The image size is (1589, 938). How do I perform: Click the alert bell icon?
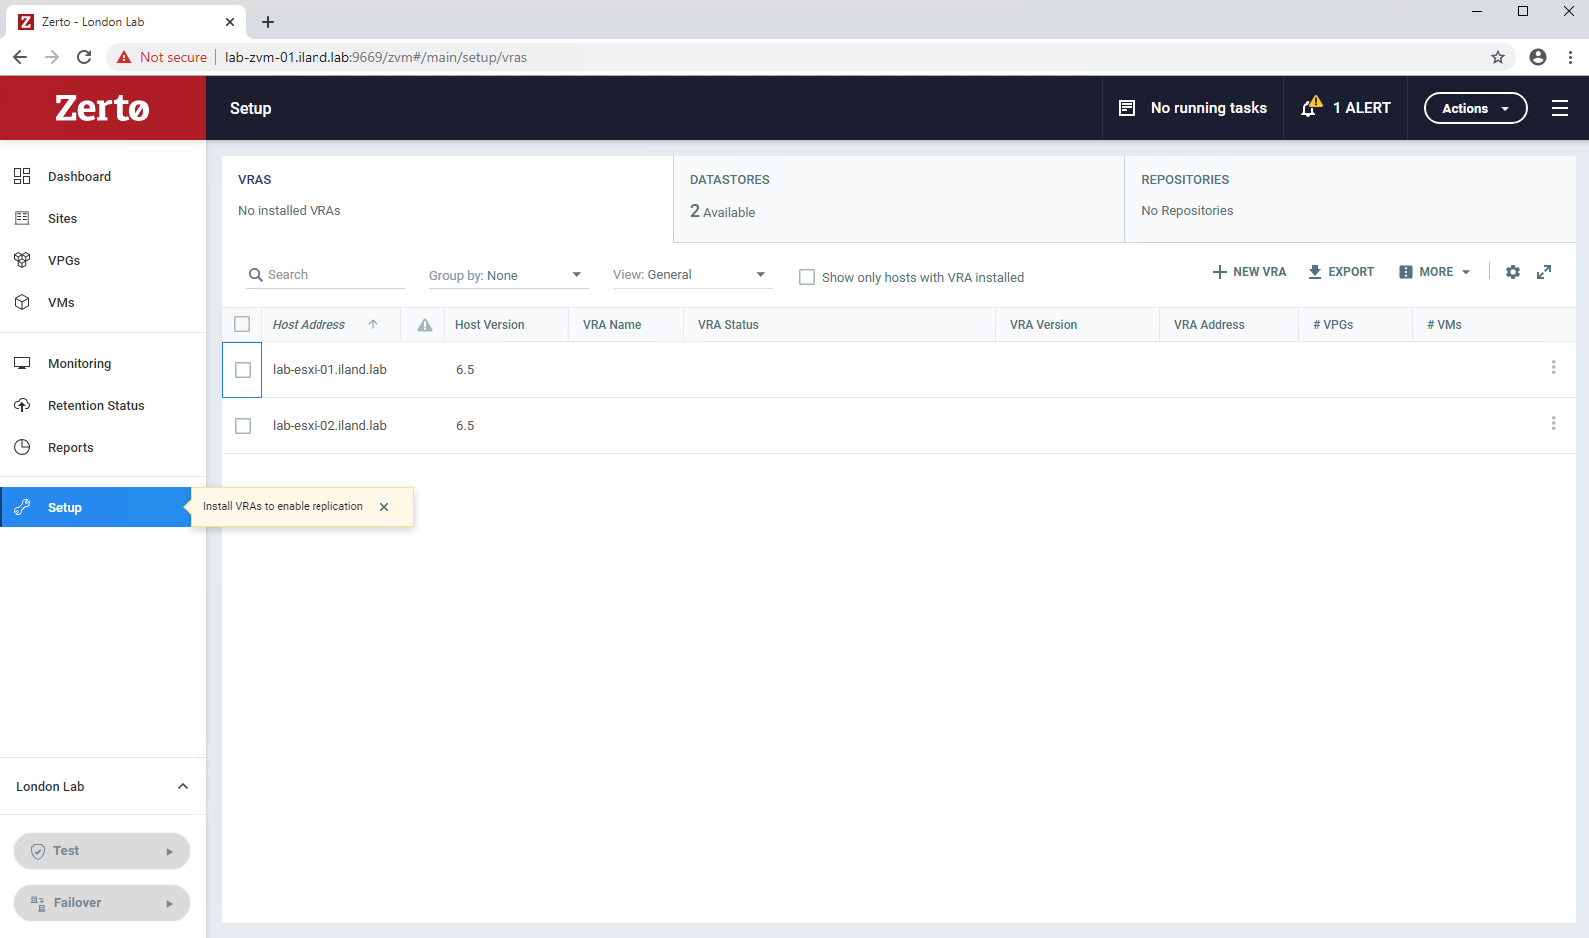click(1310, 108)
